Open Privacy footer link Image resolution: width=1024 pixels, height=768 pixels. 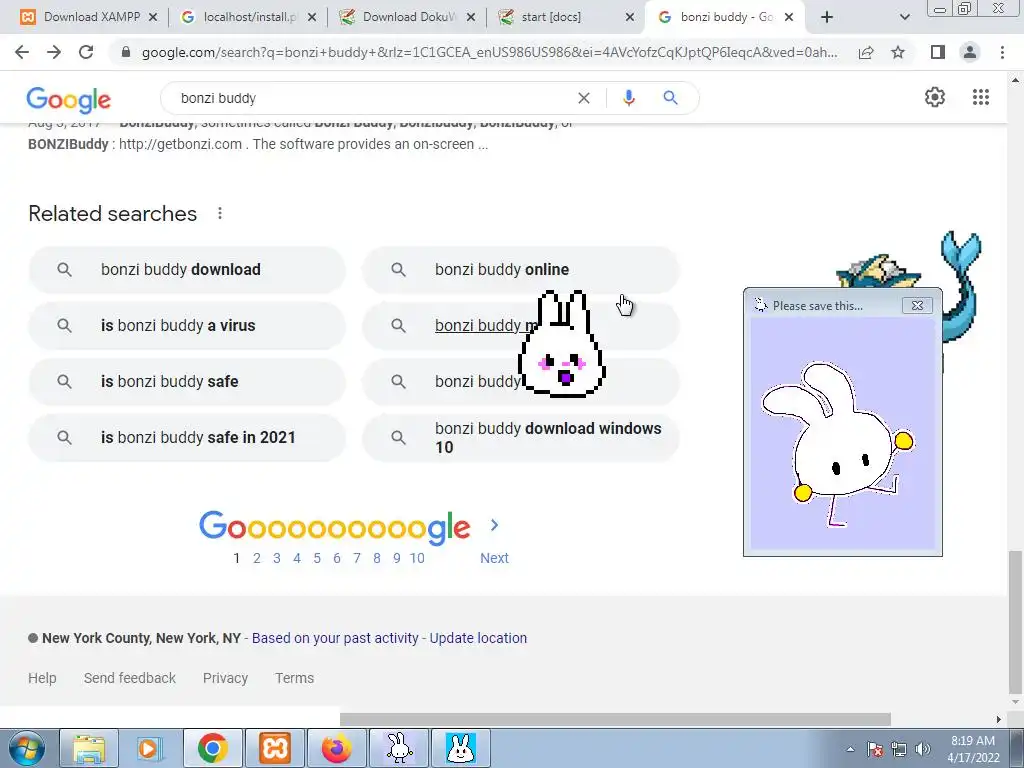(225, 678)
